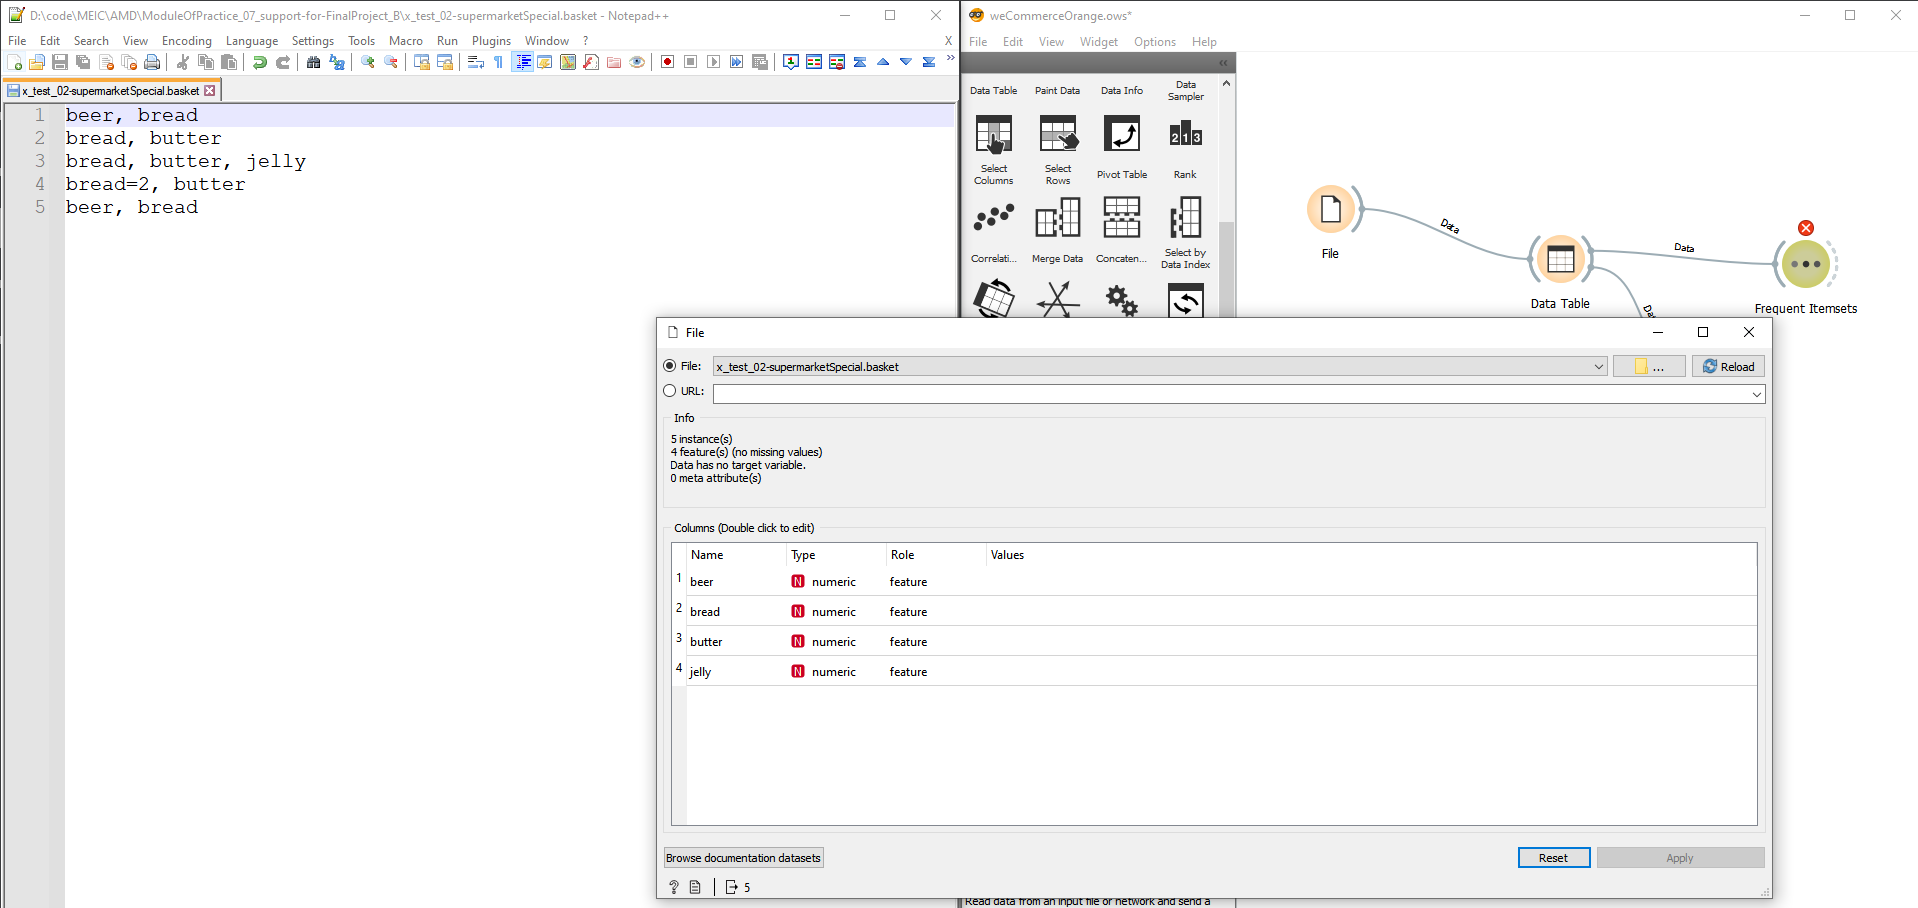Open Notepad++ Encoding menu
The height and width of the screenshot is (908, 1918).
(x=187, y=41)
